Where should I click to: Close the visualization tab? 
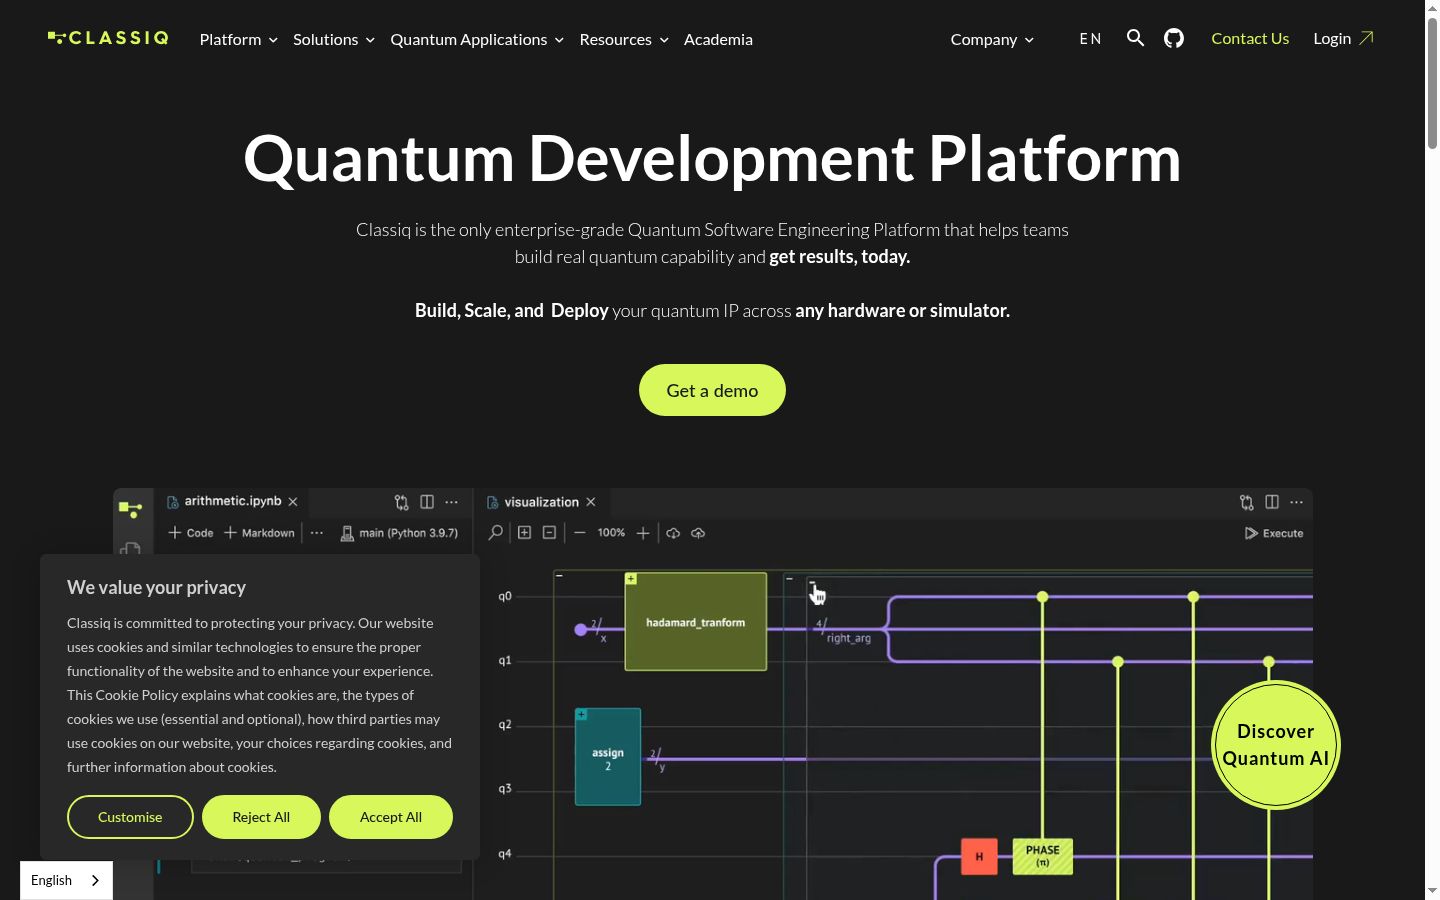tap(591, 502)
